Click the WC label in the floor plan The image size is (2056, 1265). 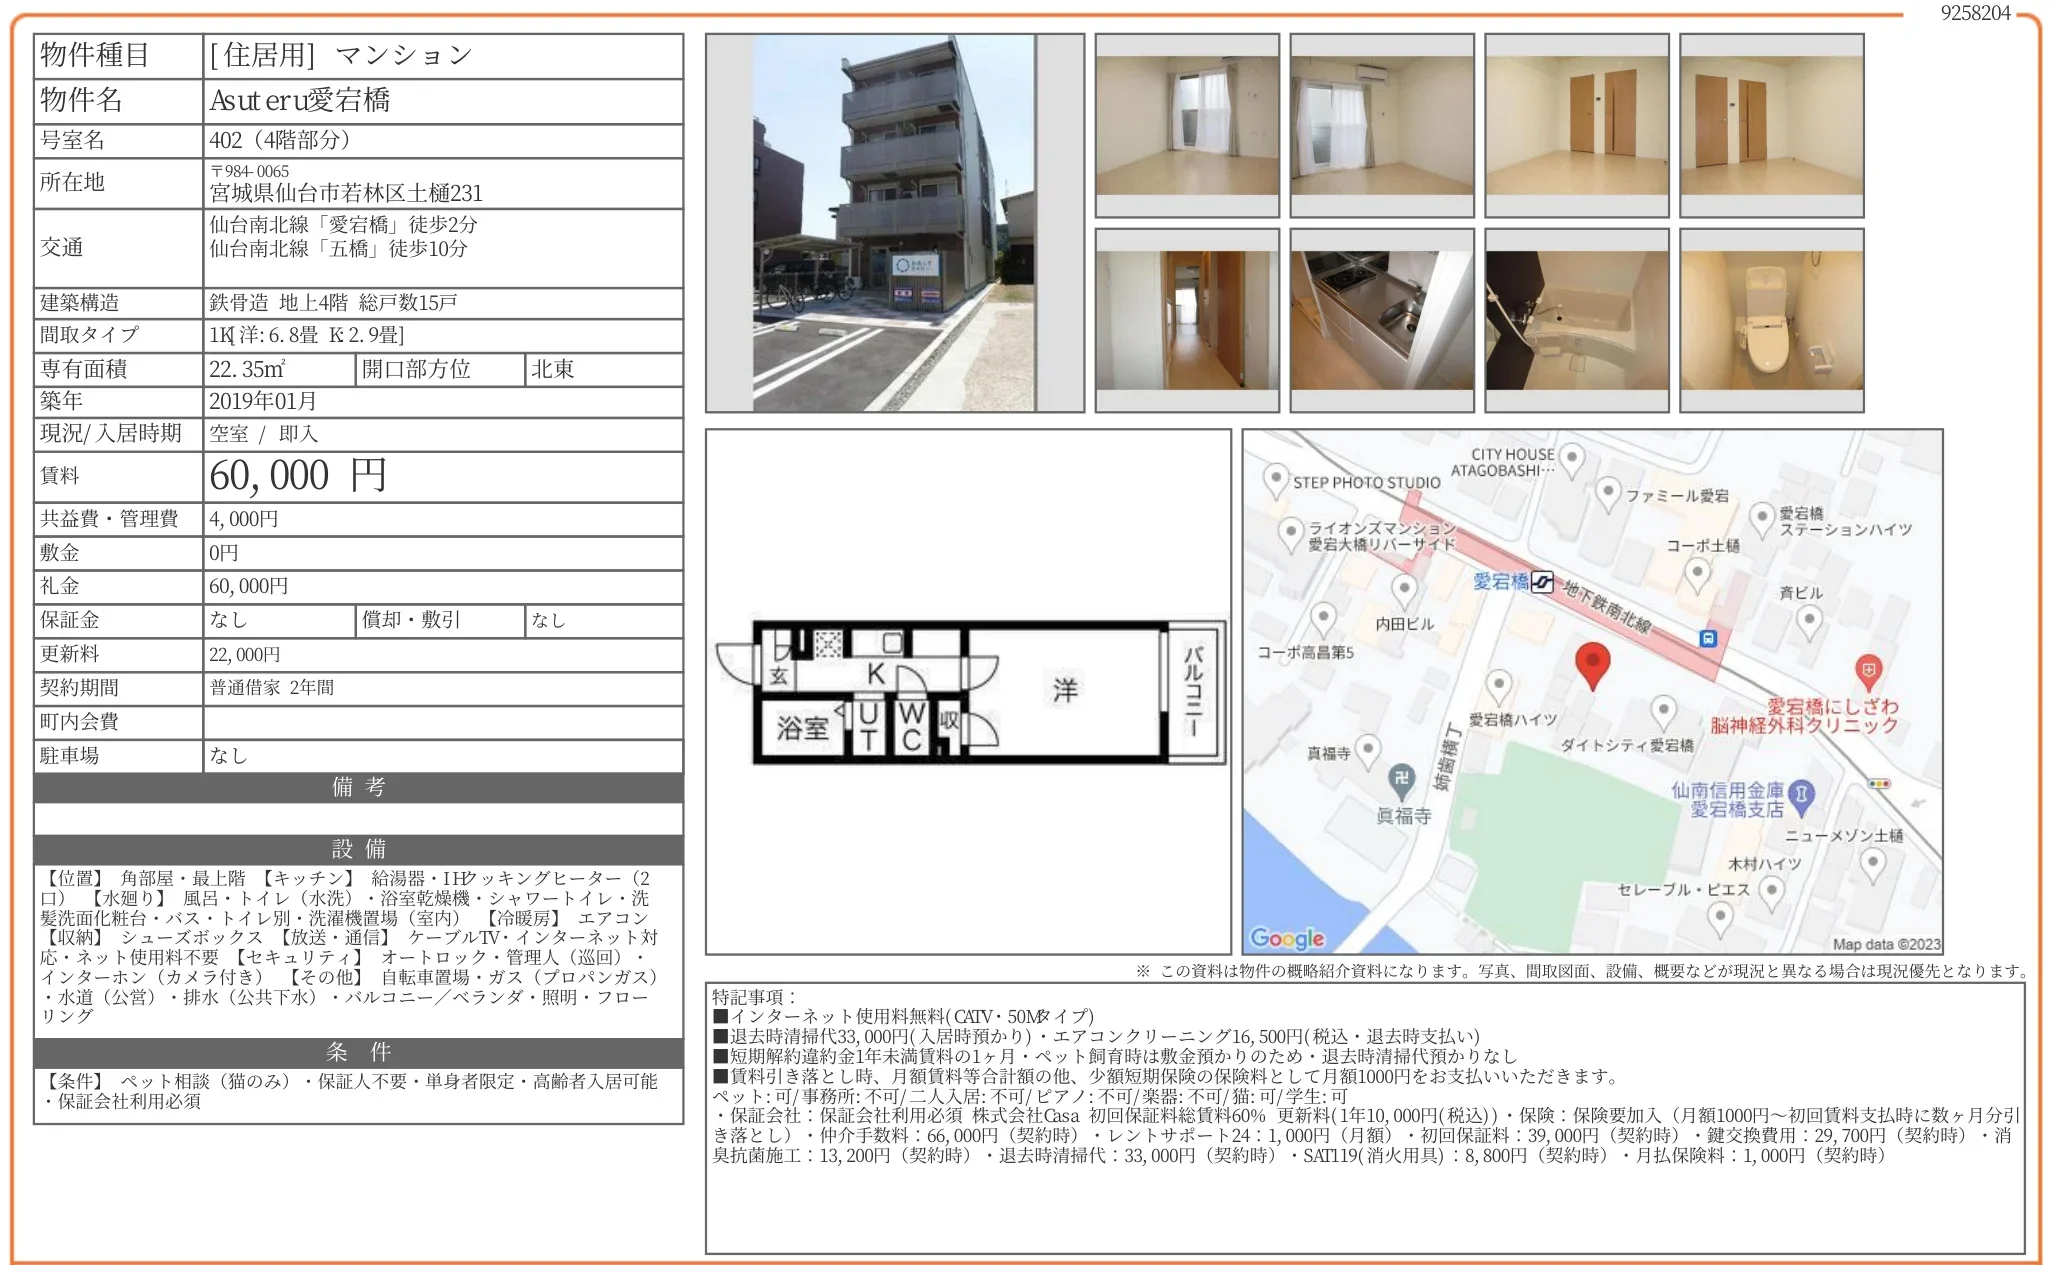tap(911, 727)
